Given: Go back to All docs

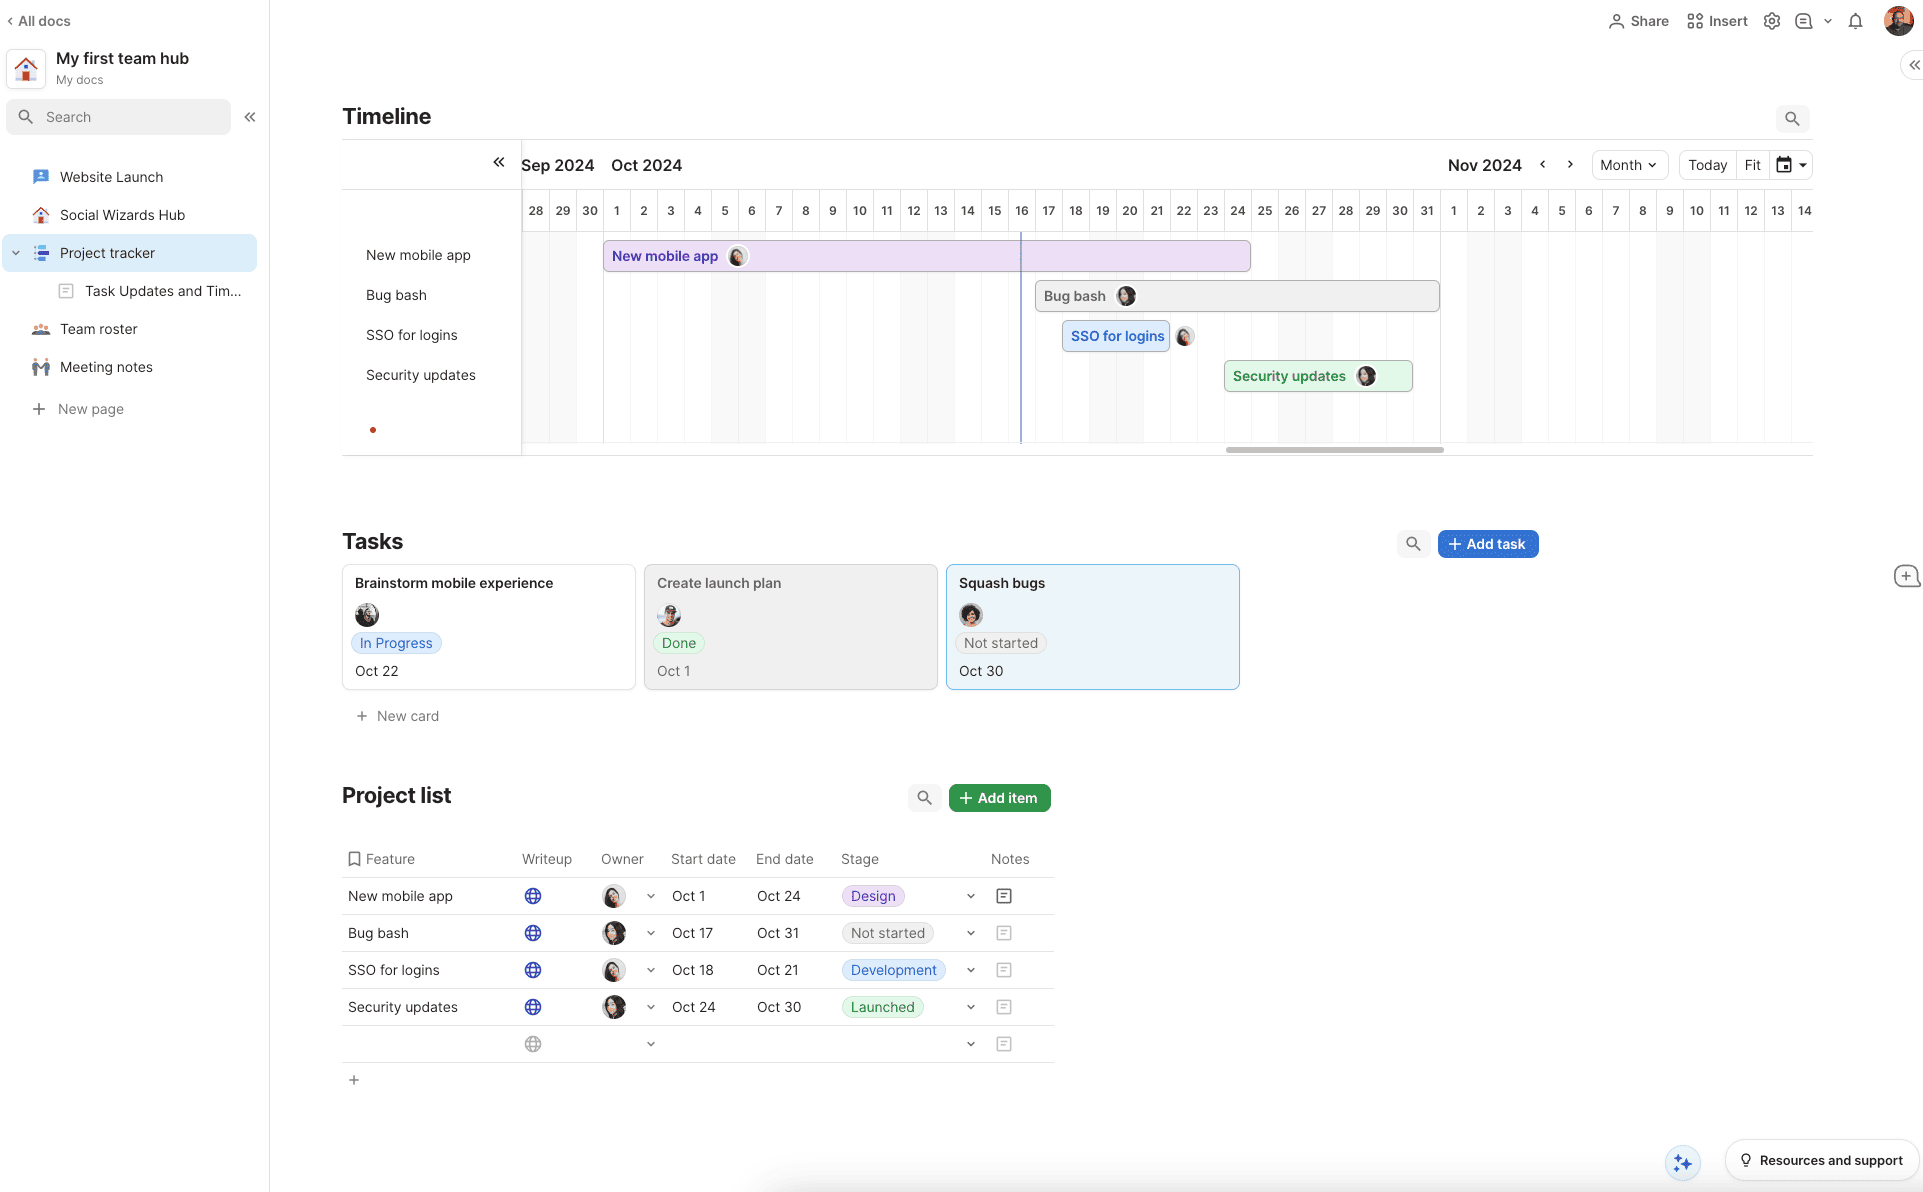Looking at the screenshot, I should (38, 21).
